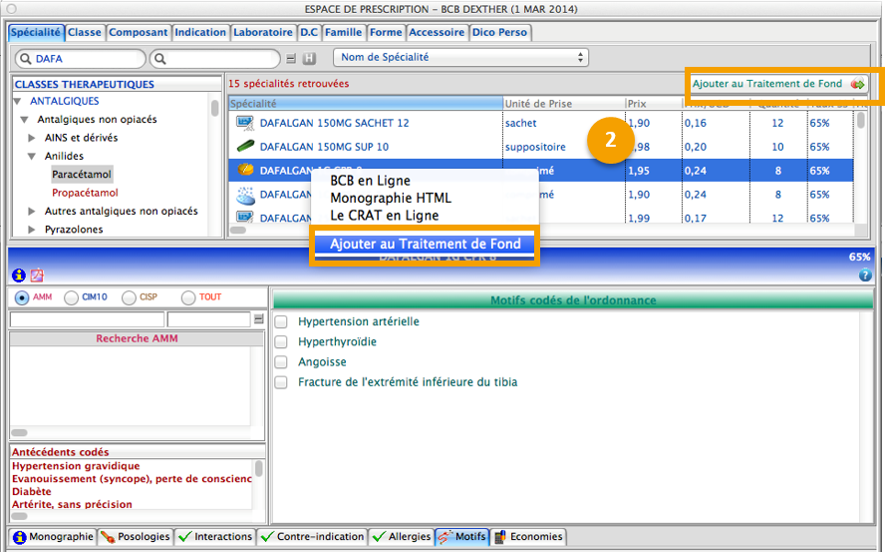Click the pink edit note icon

tap(37, 275)
